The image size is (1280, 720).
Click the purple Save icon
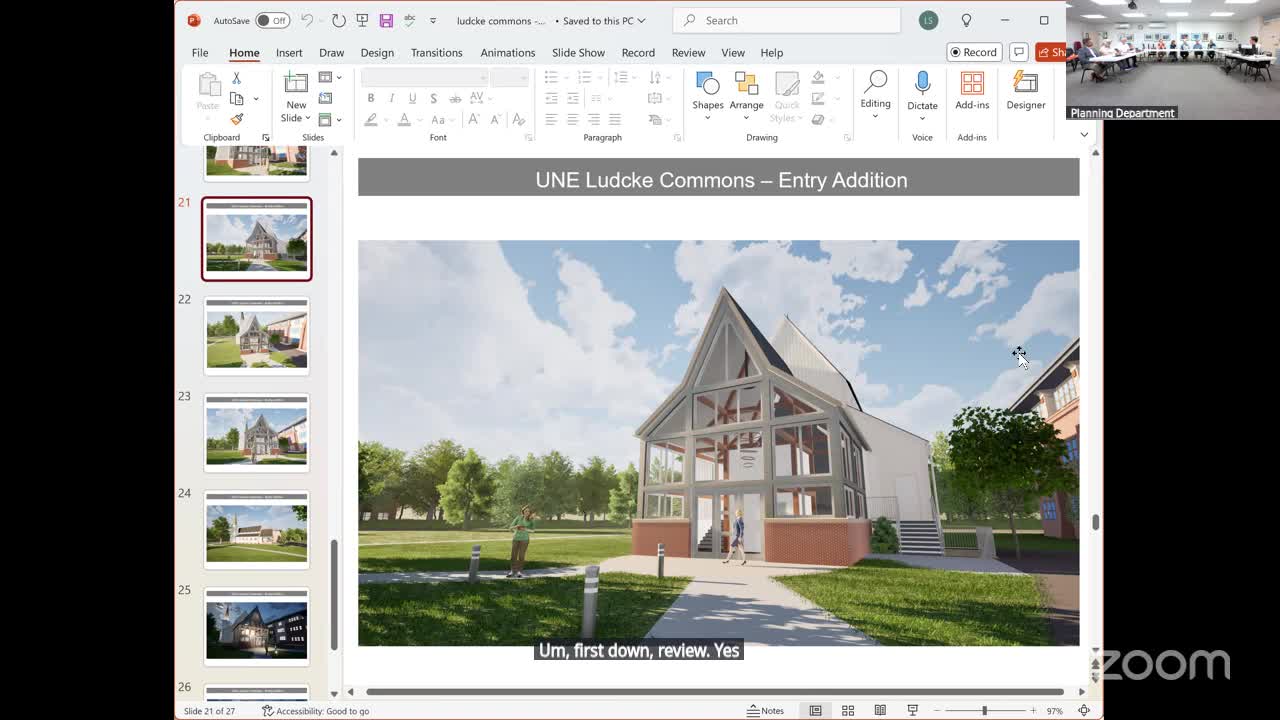[386, 20]
